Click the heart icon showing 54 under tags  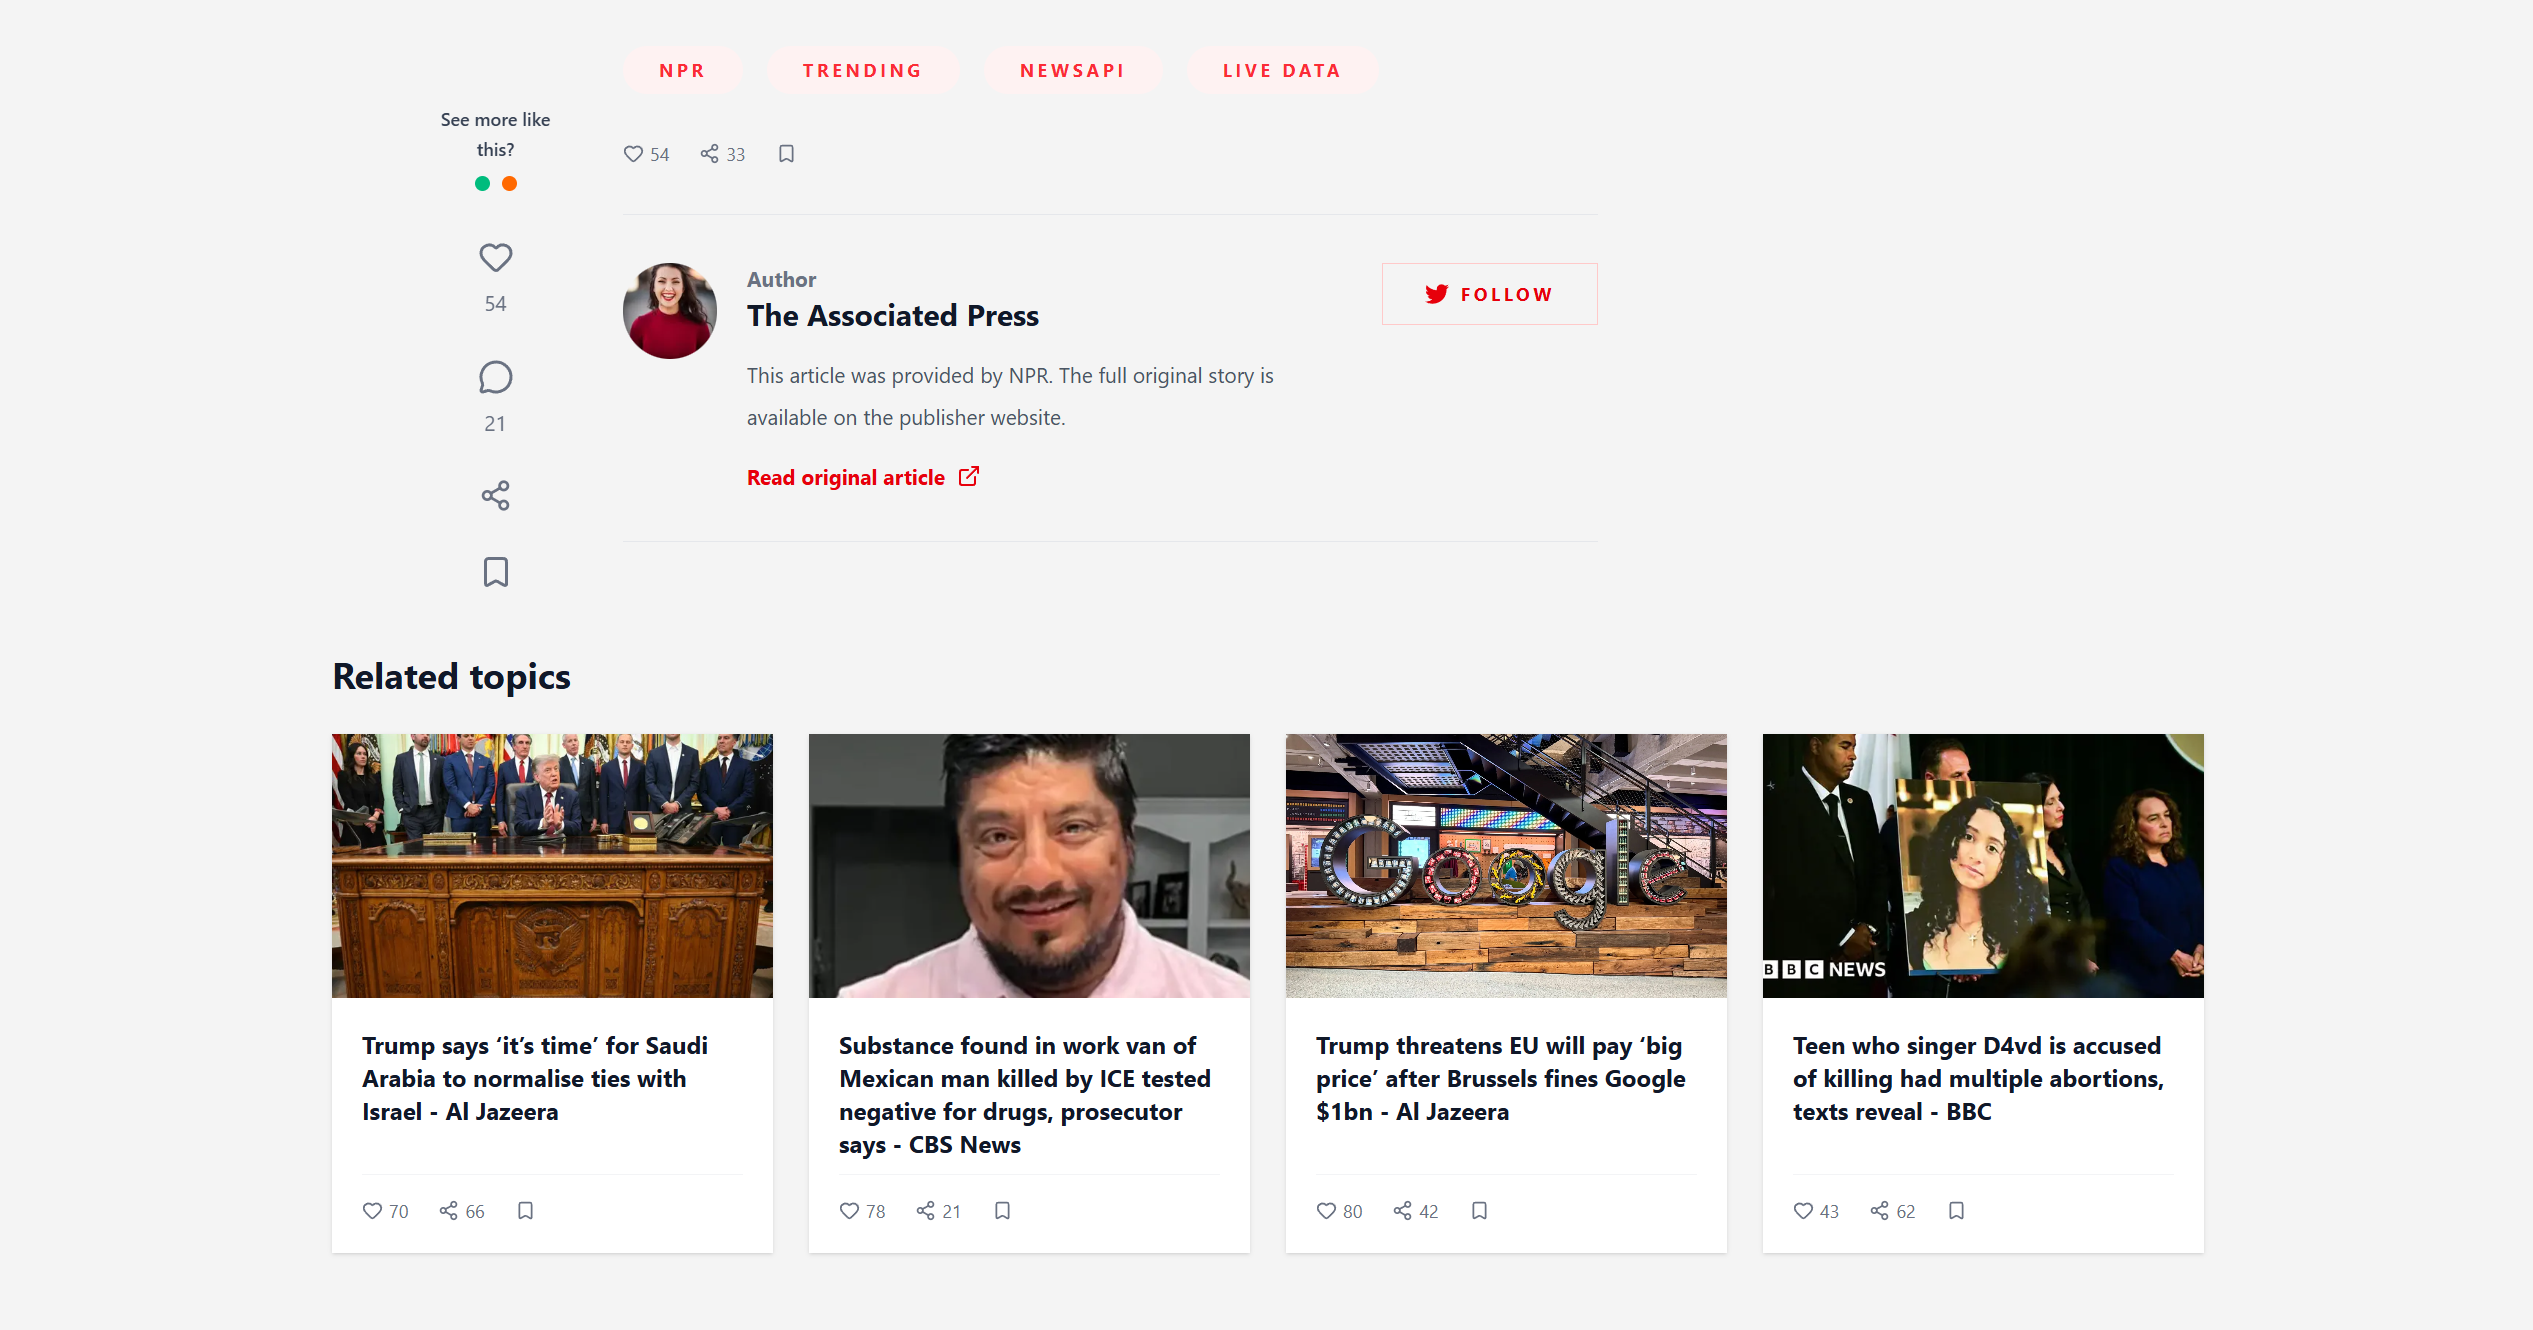tap(633, 154)
